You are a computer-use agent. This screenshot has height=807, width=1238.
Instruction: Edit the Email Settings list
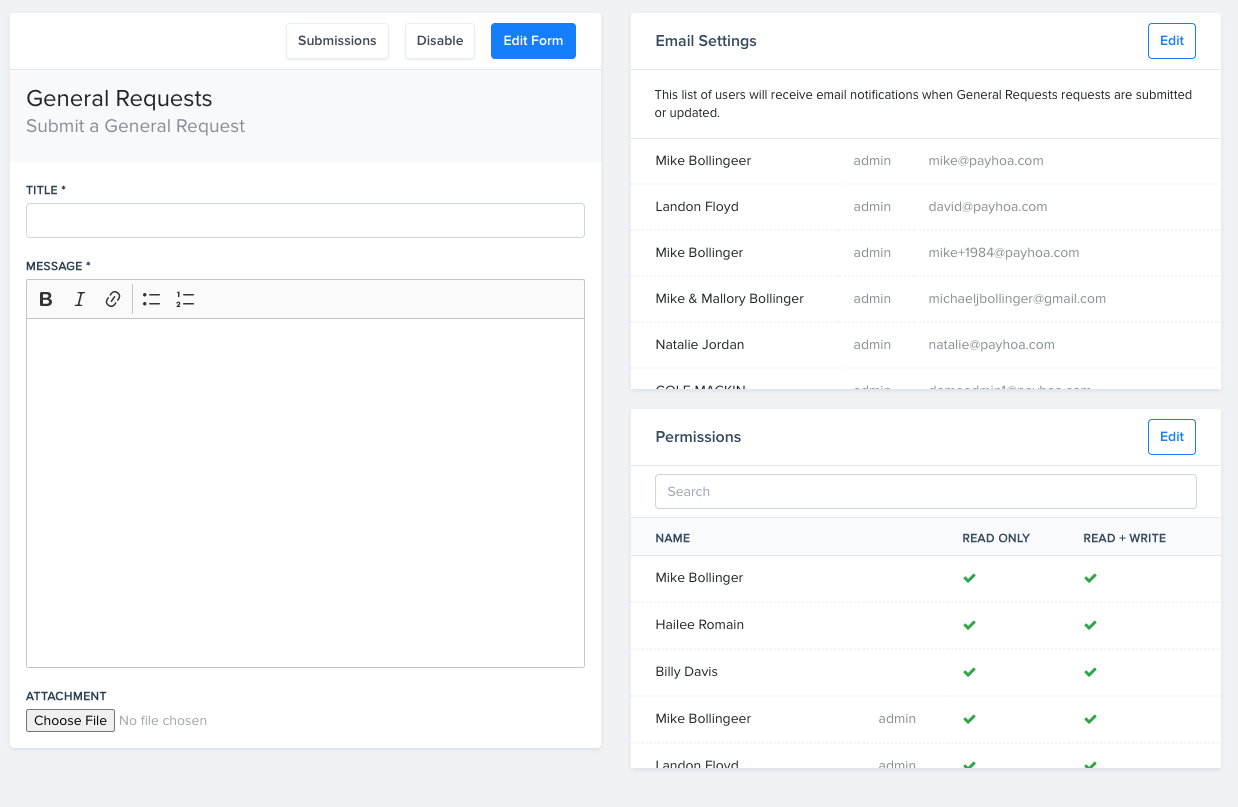click(x=1172, y=41)
